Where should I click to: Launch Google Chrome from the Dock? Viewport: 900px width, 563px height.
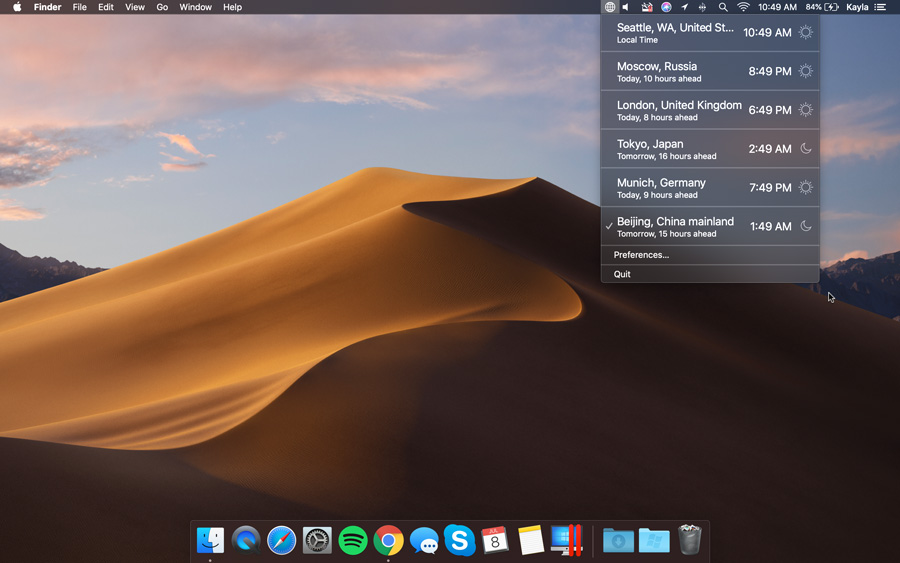pos(389,541)
